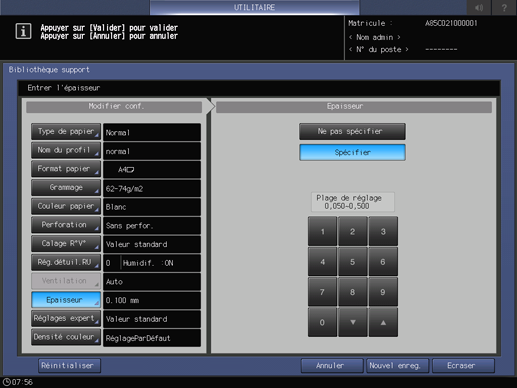Select the Epaisseur setting button

(66, 300)
